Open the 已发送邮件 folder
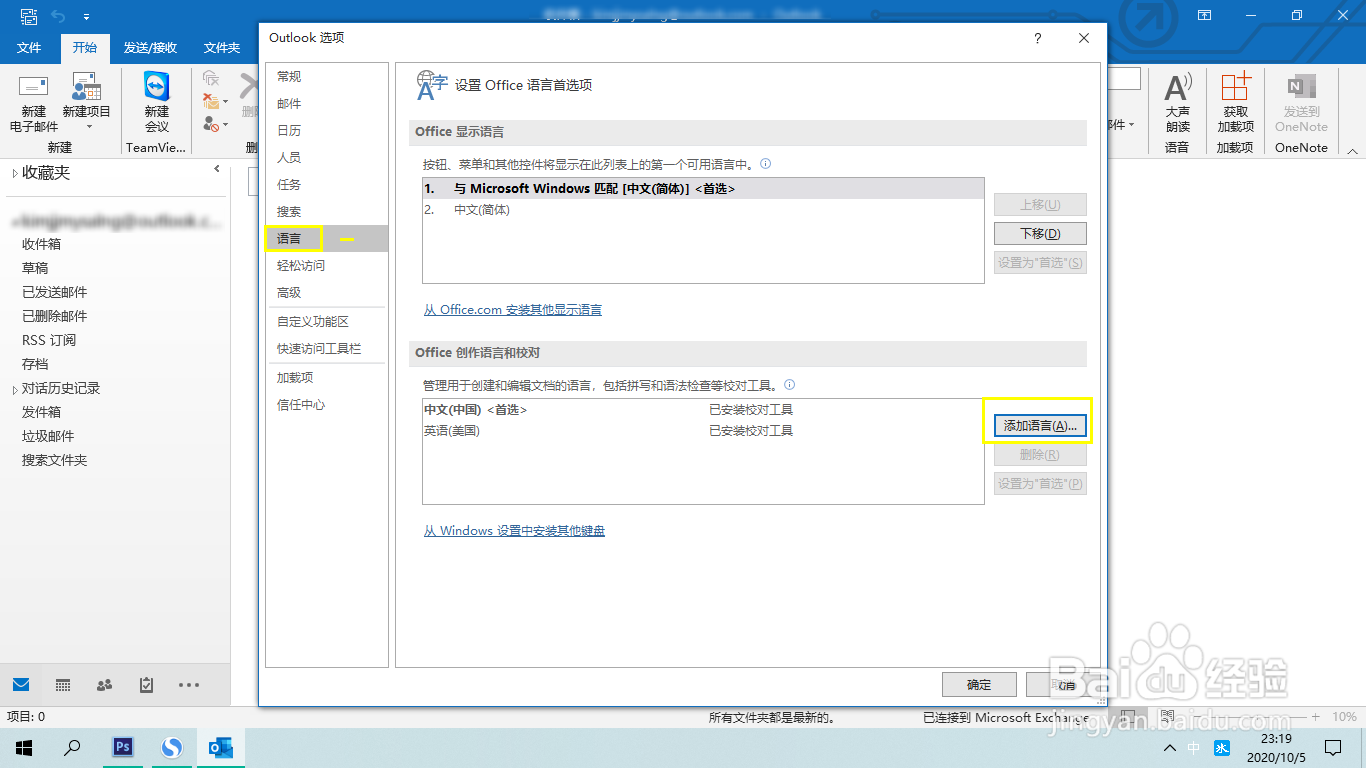 55,292
